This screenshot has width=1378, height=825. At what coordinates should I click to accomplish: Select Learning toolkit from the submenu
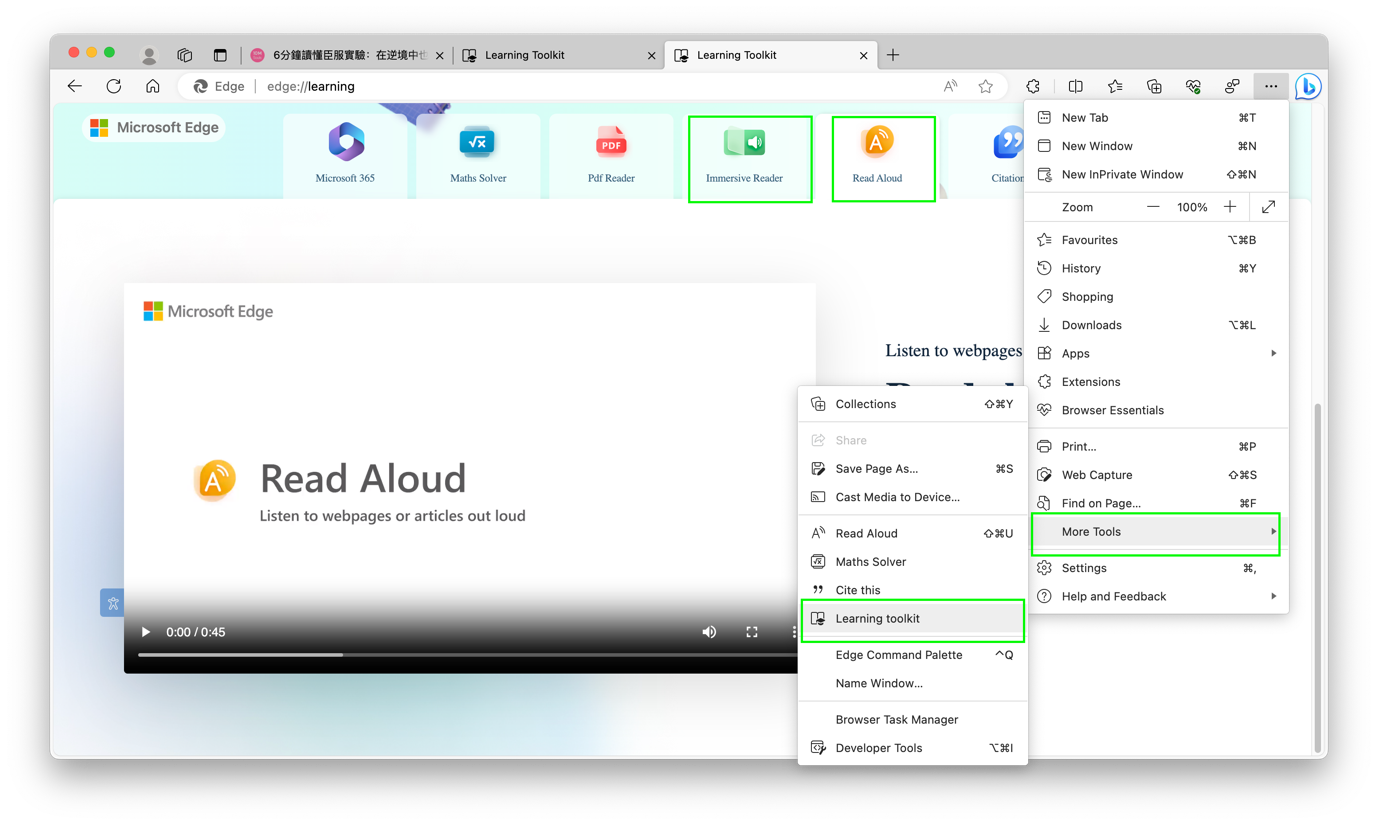pyautogui.click(x=912, y=619)
